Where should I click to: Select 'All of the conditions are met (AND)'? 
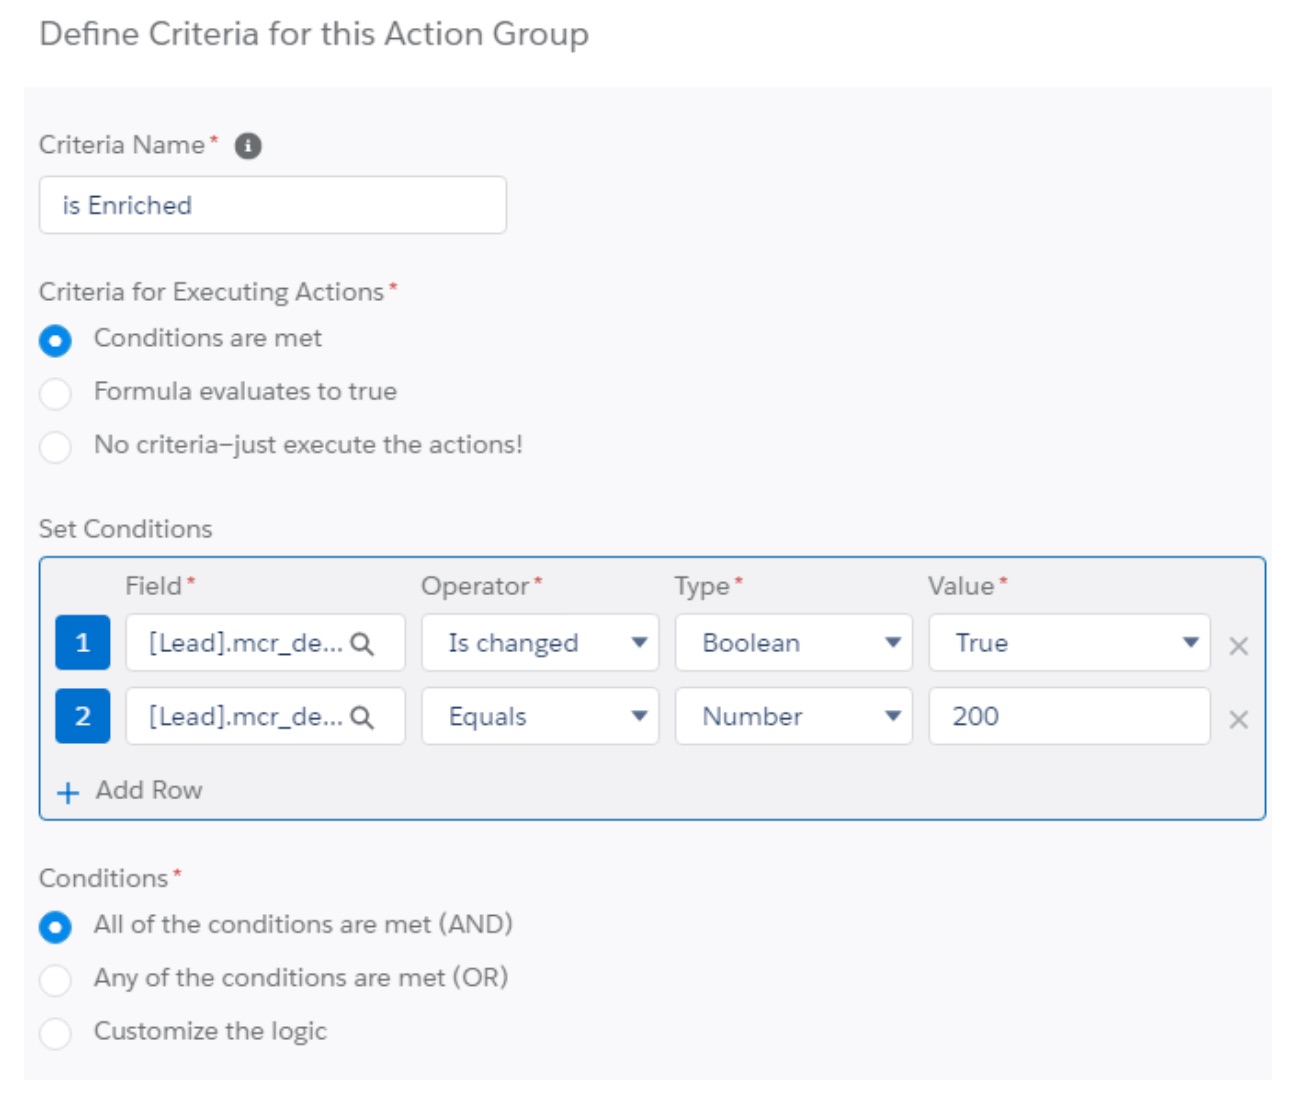point(55,926)
